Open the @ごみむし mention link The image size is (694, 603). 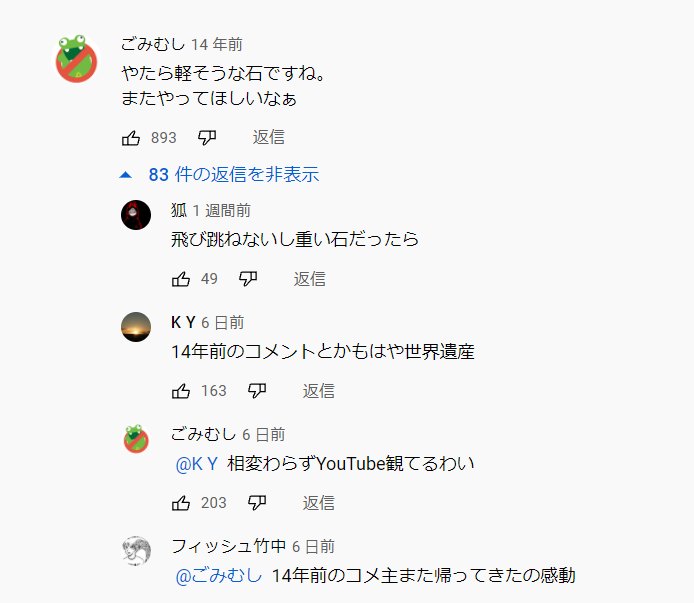[219, 576]
